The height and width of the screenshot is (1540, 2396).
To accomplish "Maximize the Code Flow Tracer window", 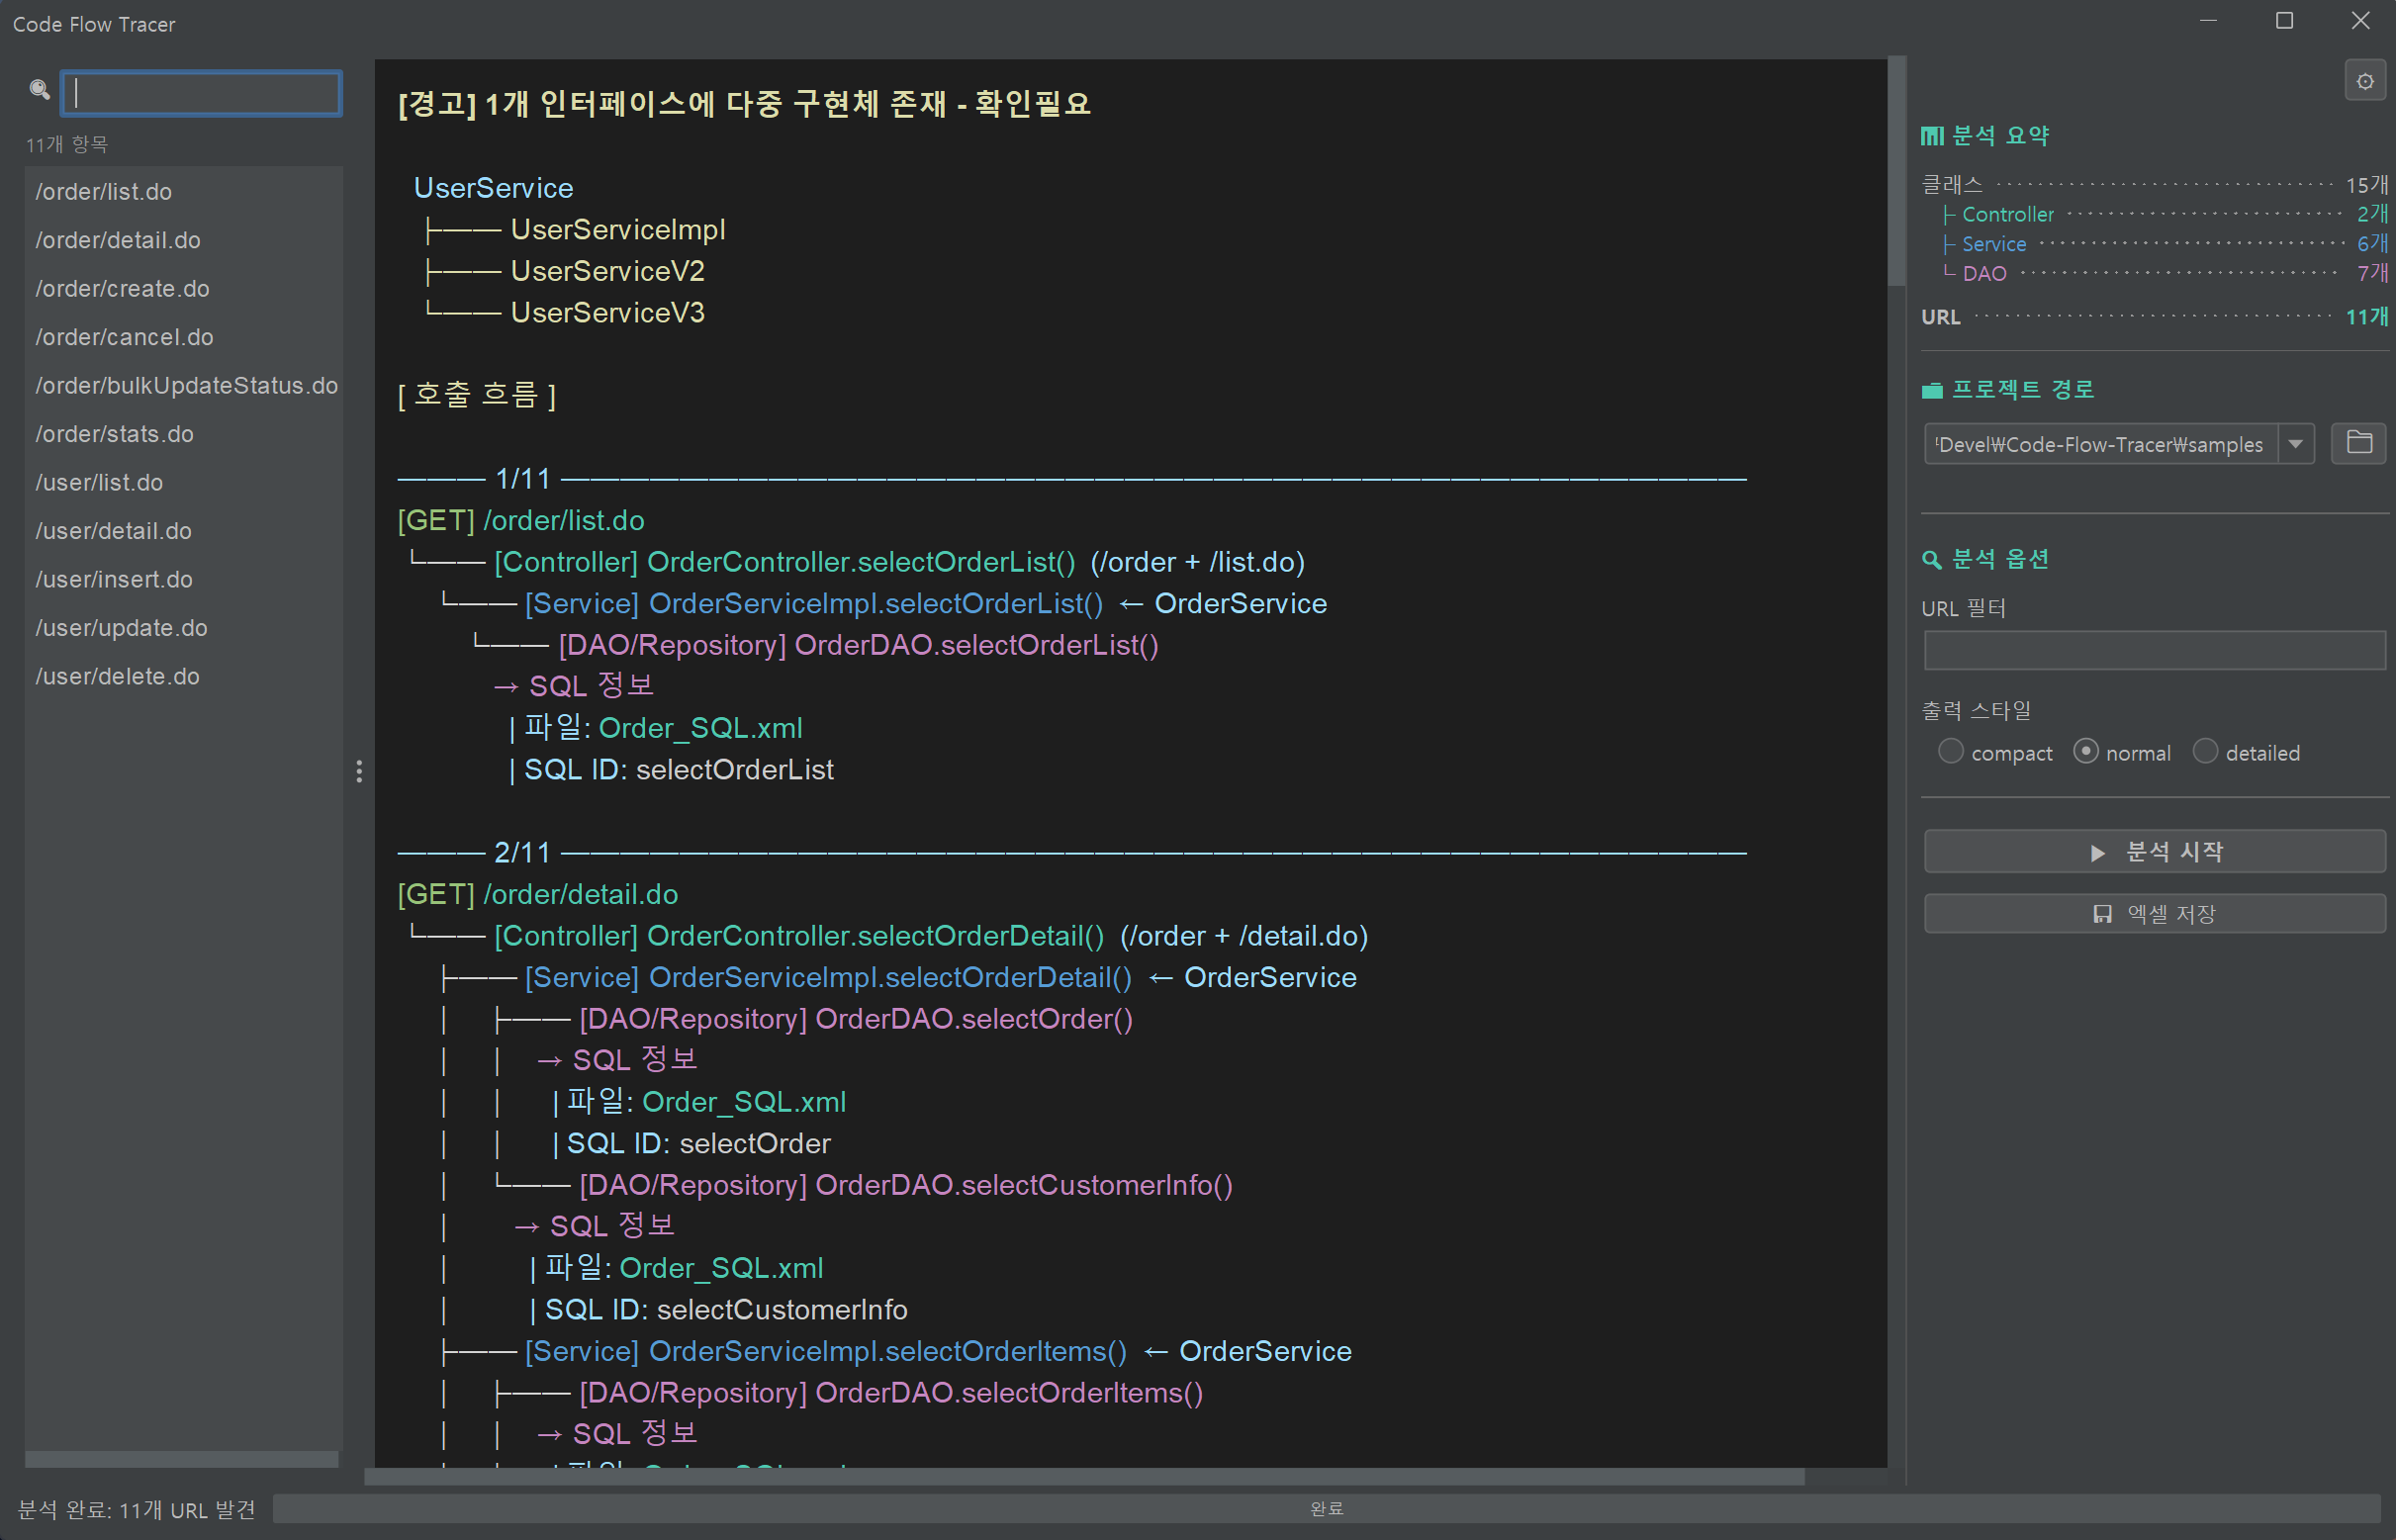I will [2284, 21].
